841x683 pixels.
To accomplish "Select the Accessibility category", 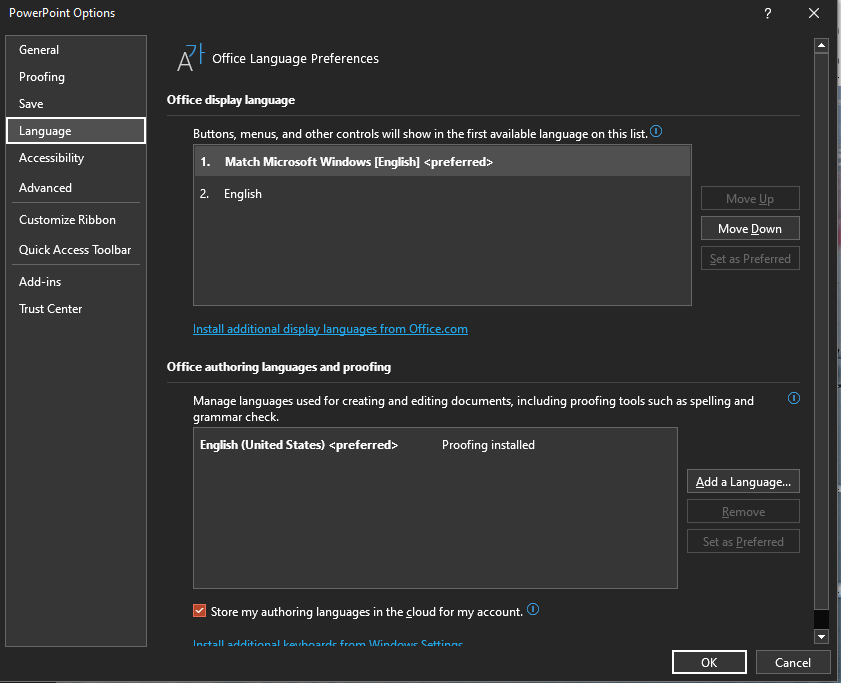I will (53, 157).
